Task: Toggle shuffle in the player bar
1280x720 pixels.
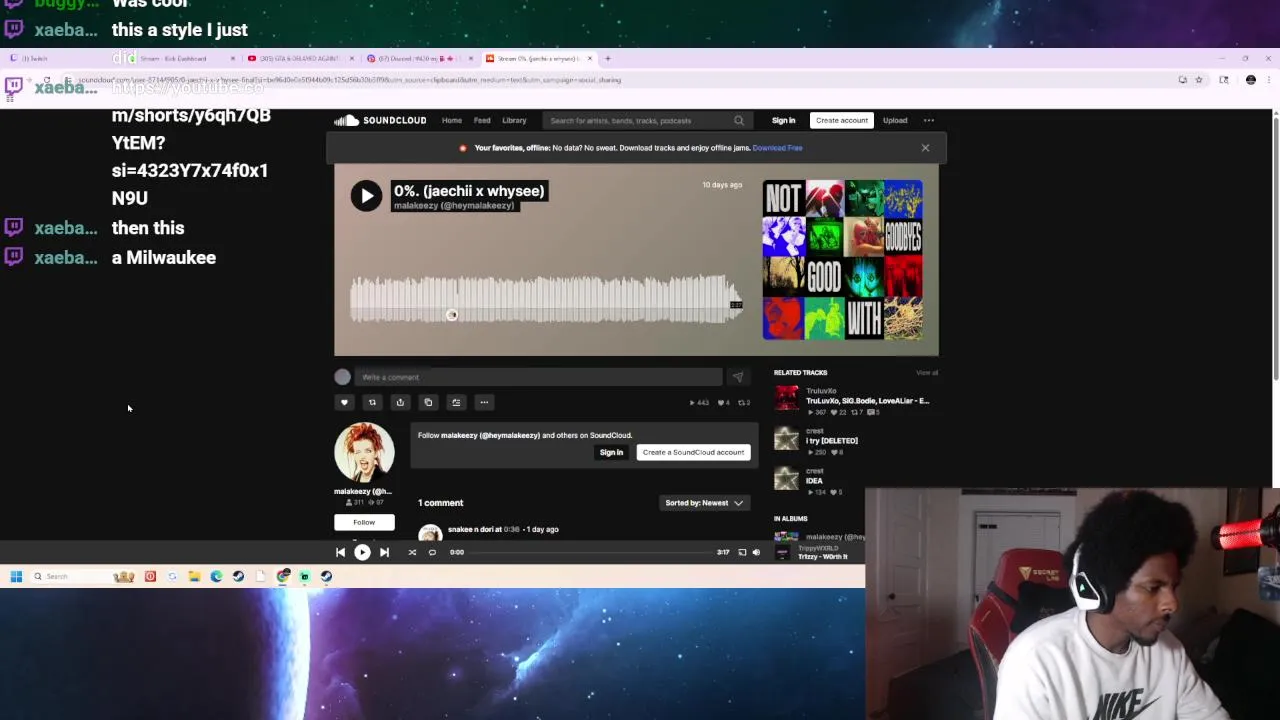Action: coord(412,552)
